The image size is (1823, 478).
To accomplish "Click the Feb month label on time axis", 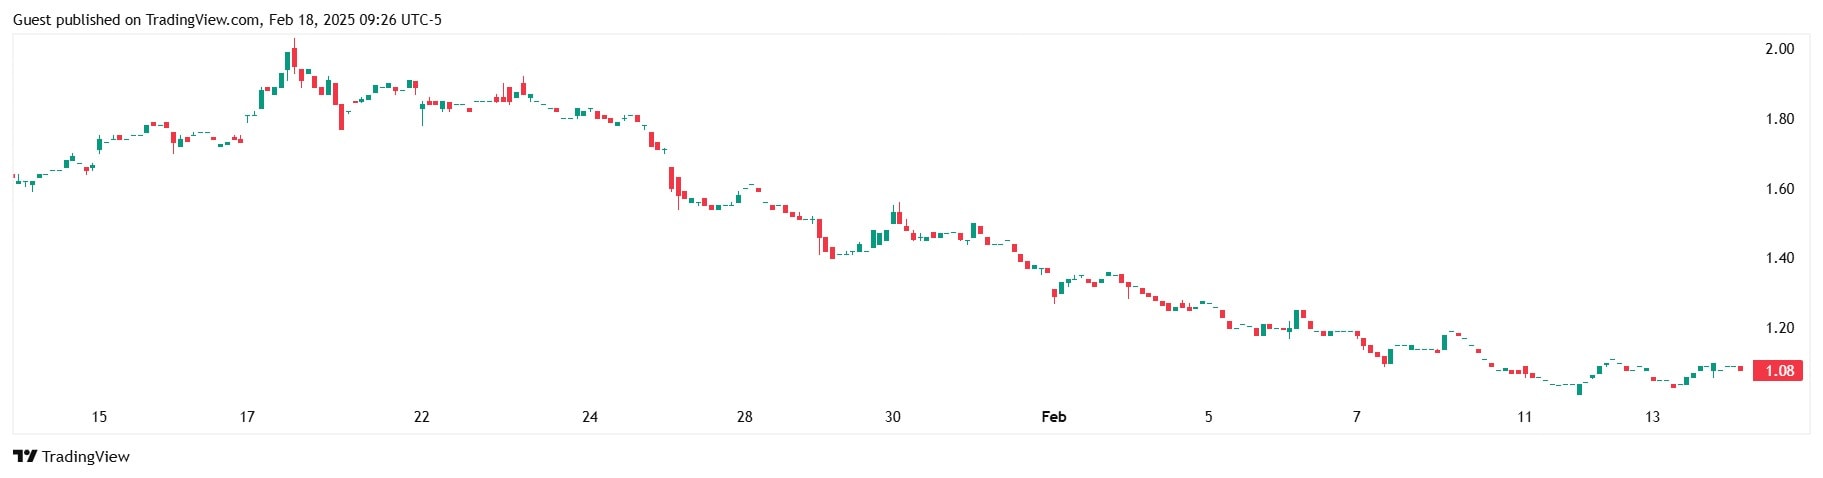I will (1054, 417).
